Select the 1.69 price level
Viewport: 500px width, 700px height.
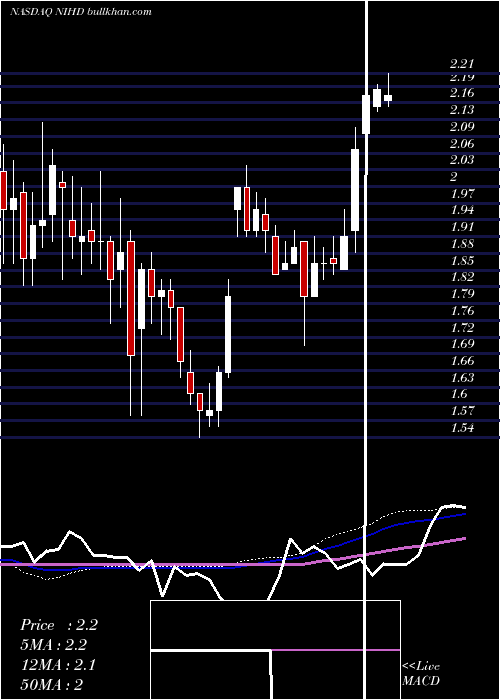[462, 344]
